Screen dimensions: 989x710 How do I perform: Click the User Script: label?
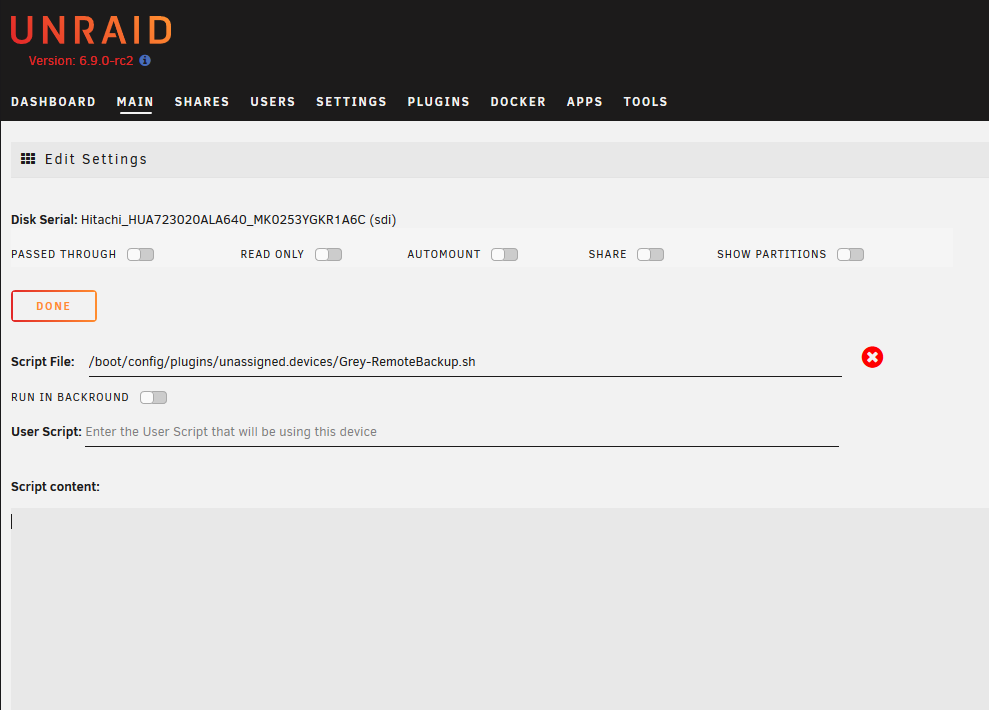click(x=46, y=432)
